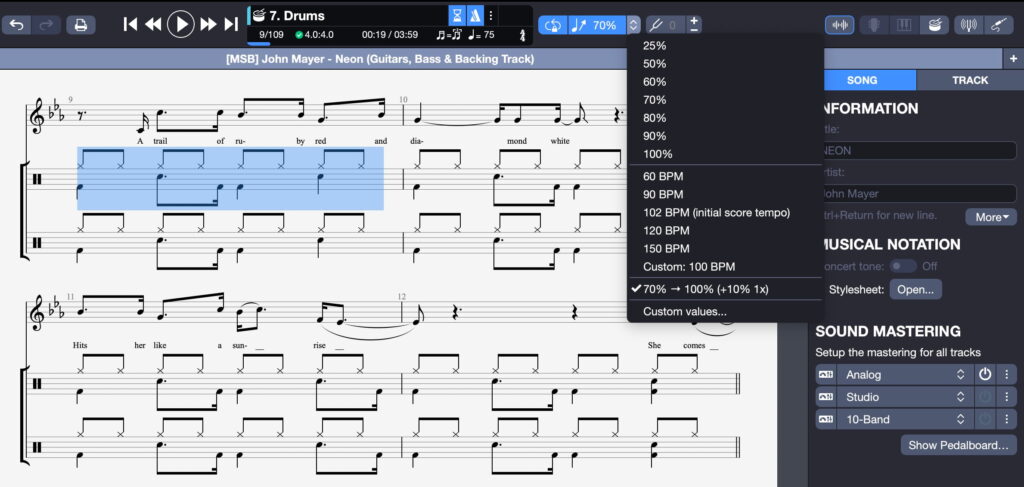1024x487 pixels.
Task: Open Custom values... entry
Action: point(725,311)
